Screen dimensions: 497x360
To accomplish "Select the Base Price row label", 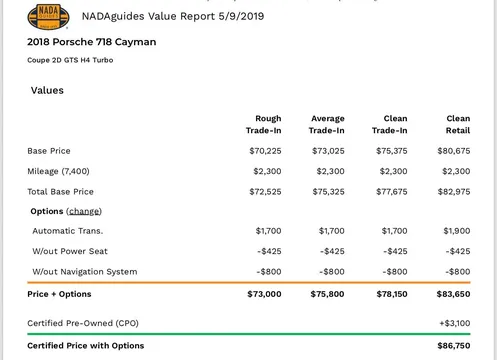I will click(49, 151).
